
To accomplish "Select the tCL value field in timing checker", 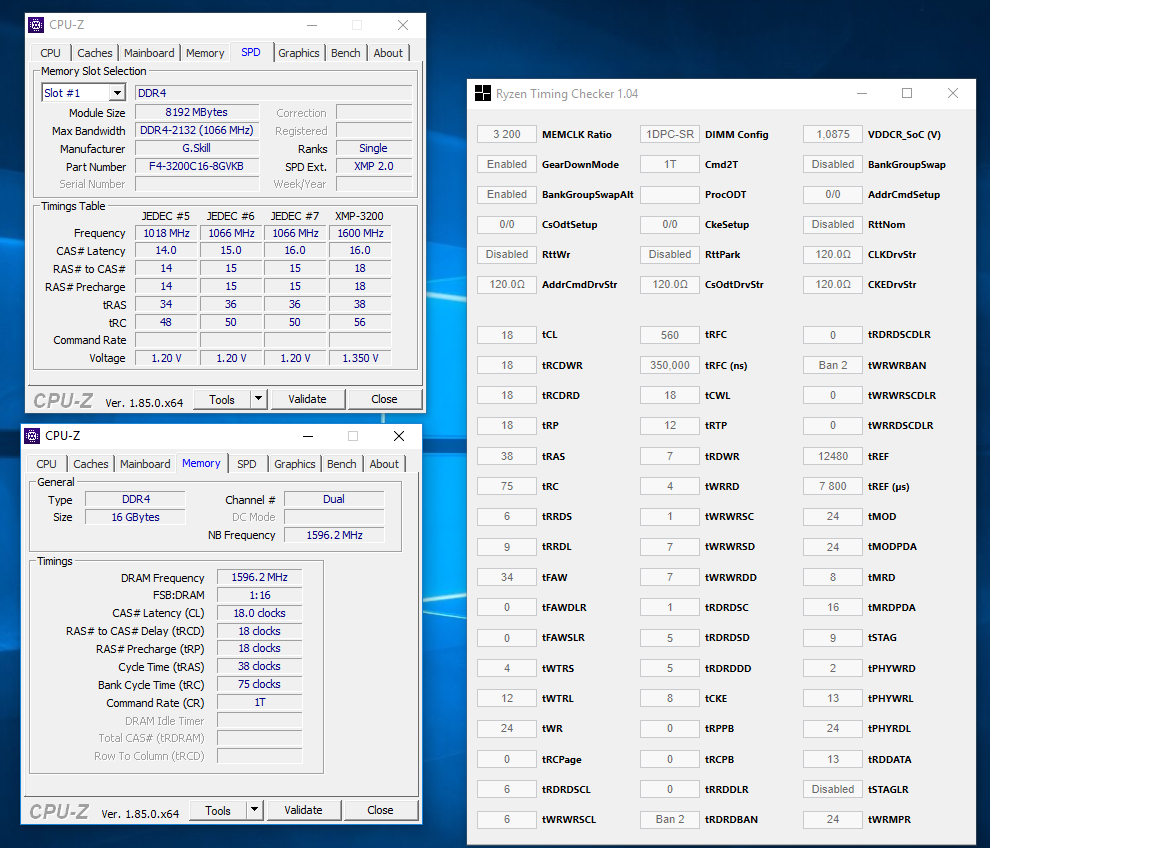I will pyautogui.click(x=507, y=335).
